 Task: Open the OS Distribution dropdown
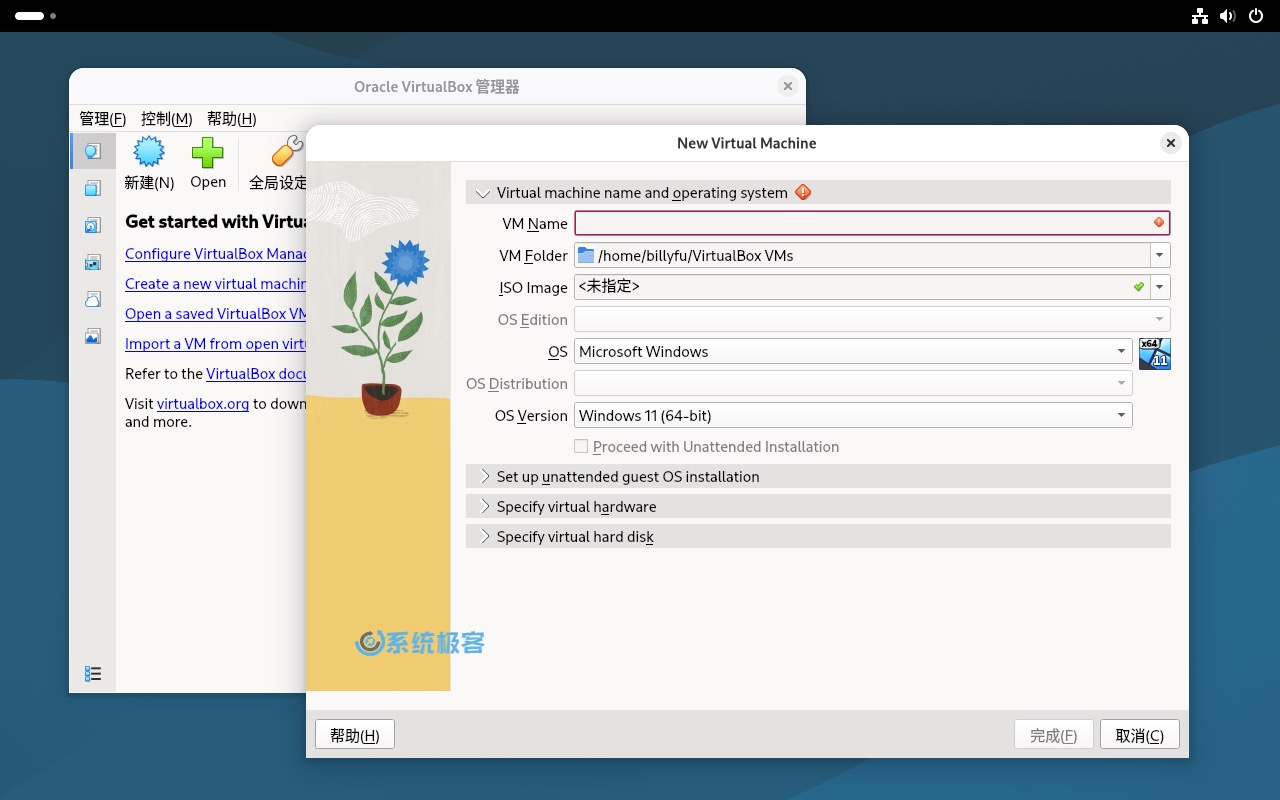click(x=853, y=383)
